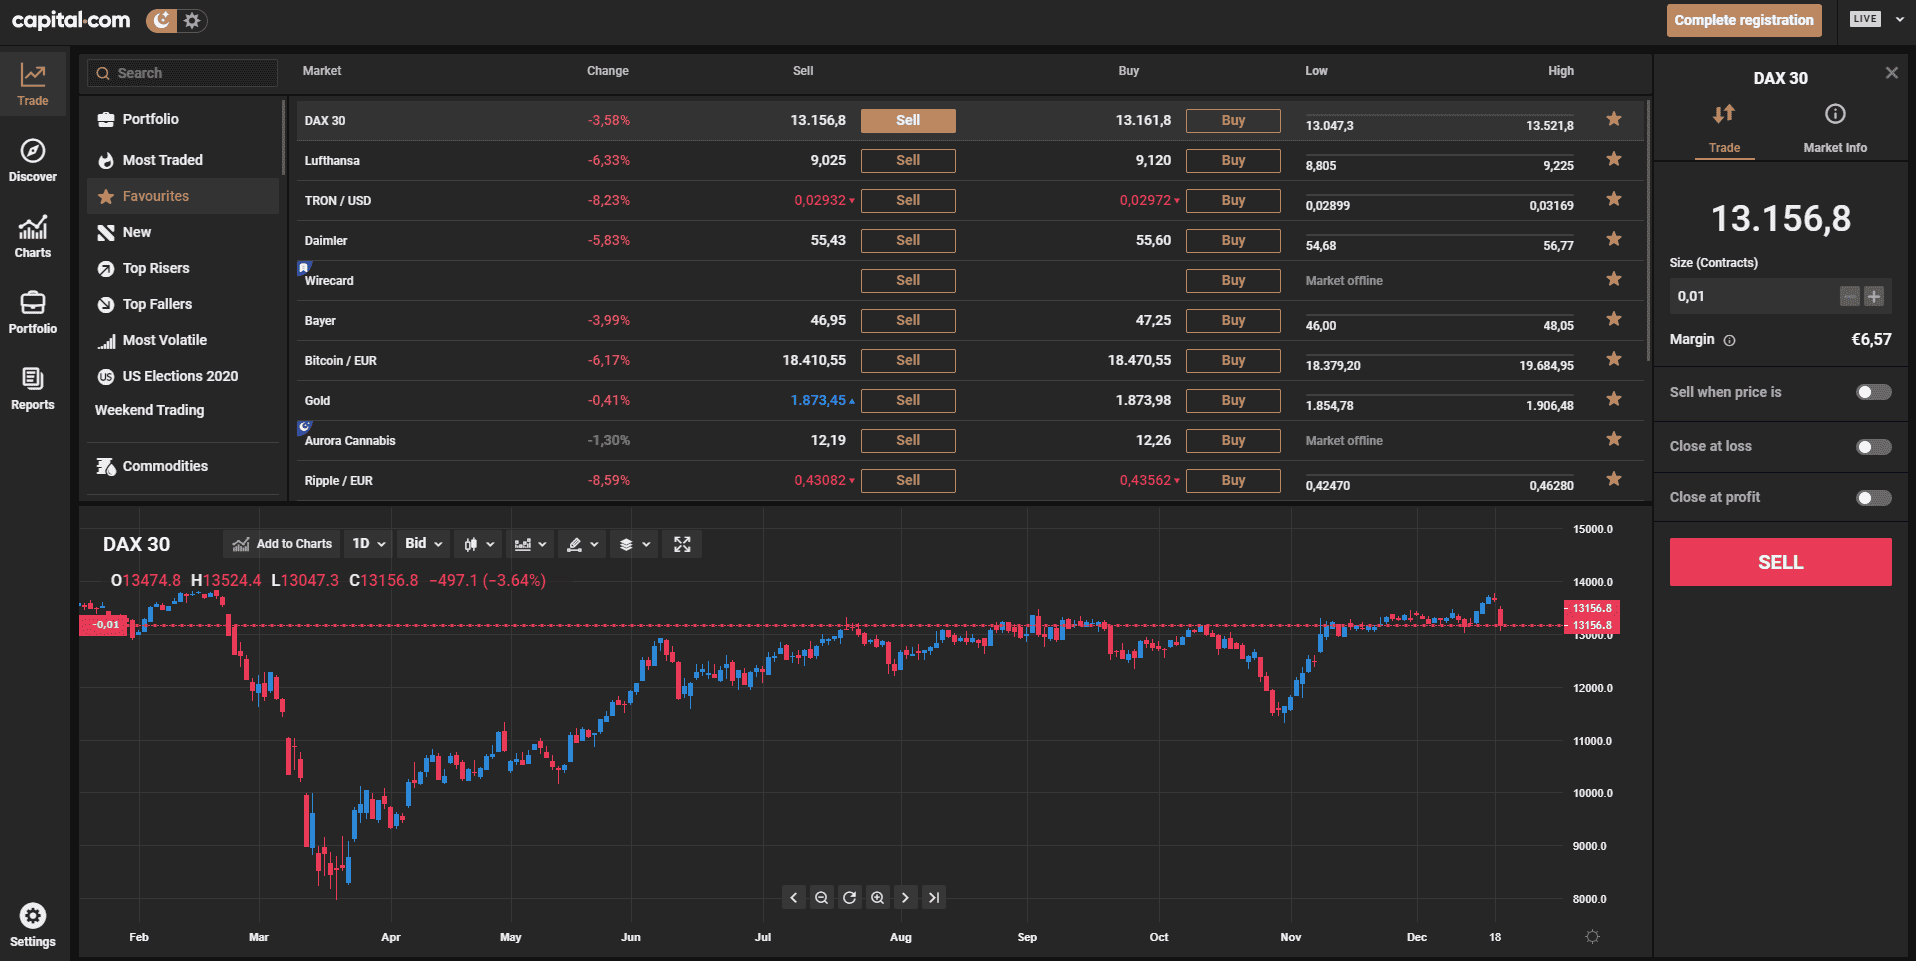The image size is (1916, 961).
Task: Increase contract size with plus button
Action: click(x=1874, y=296)
